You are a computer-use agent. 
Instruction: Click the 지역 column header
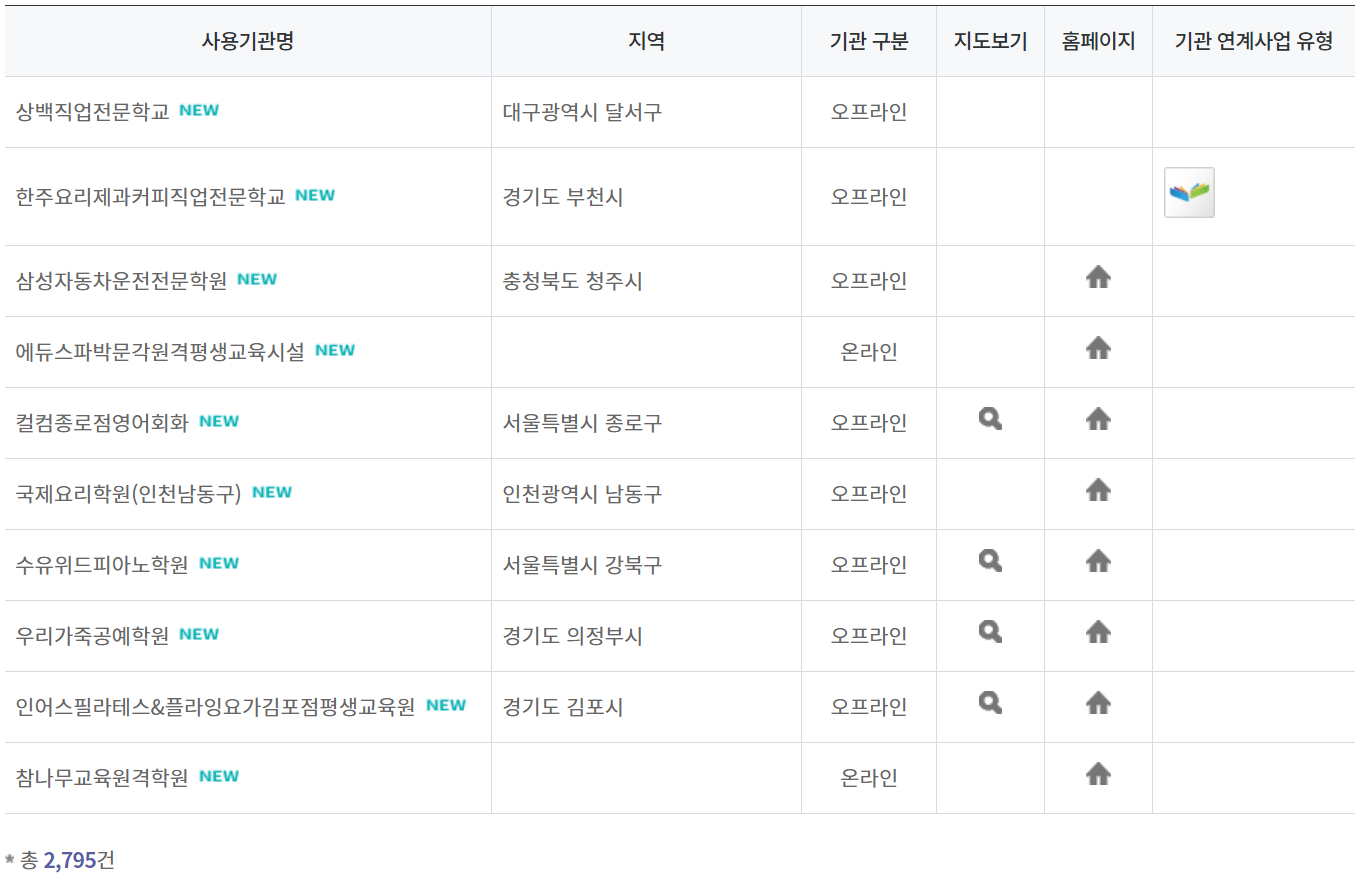[x=644, y=41]
